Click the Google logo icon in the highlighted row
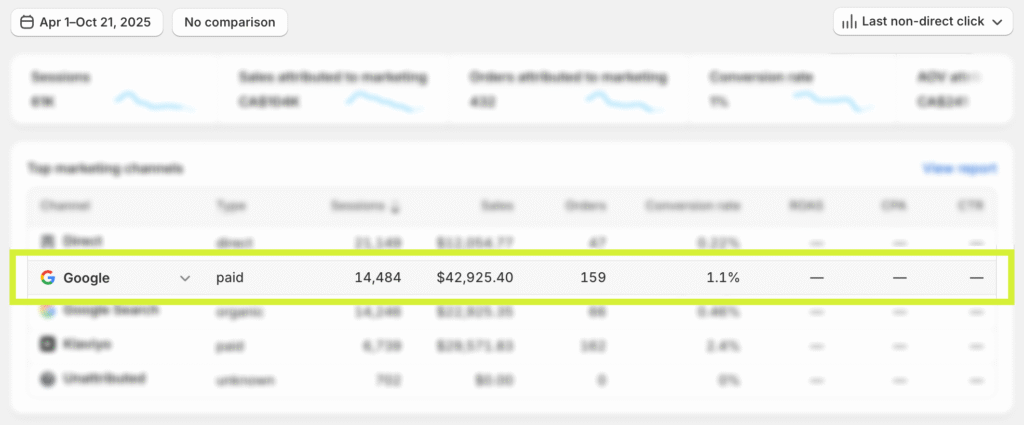 [47, 278]
